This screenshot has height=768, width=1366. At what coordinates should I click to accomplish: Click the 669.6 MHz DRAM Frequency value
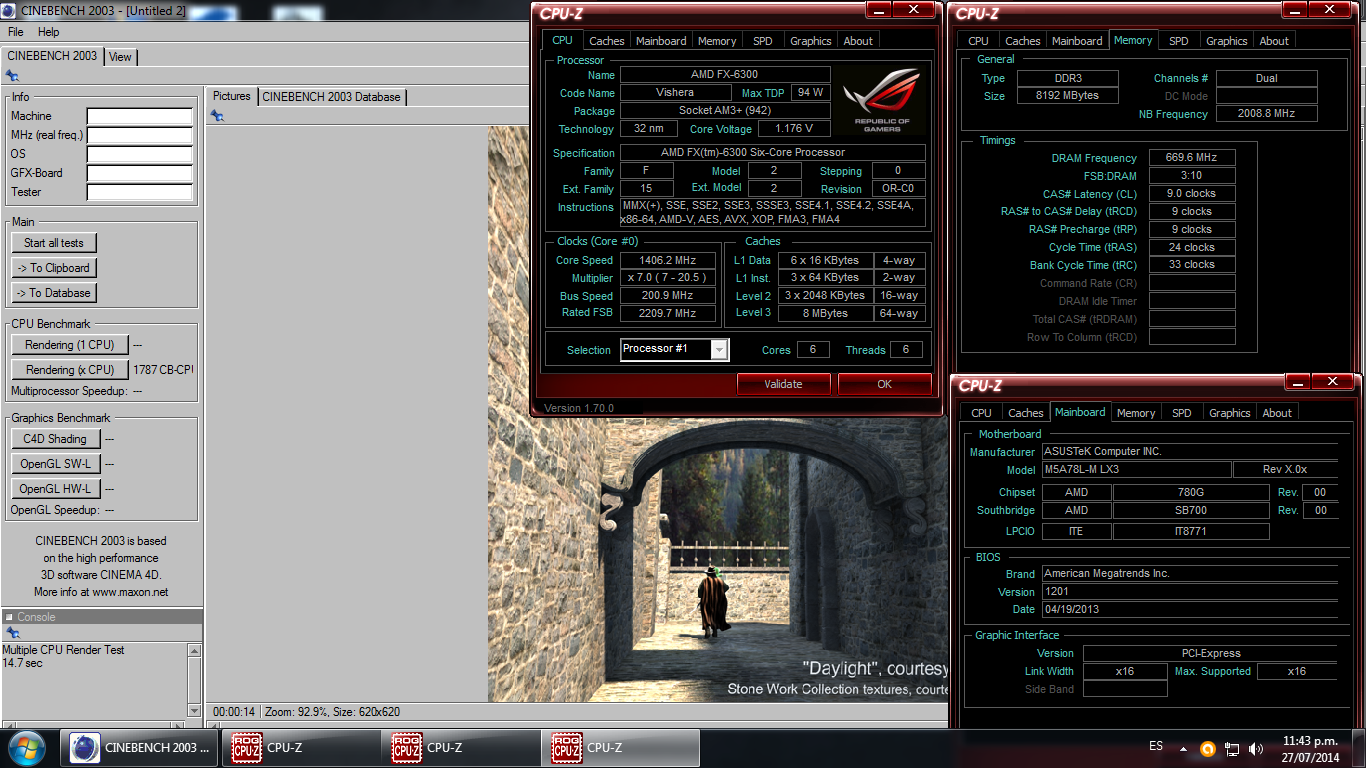pos(1192,158)
